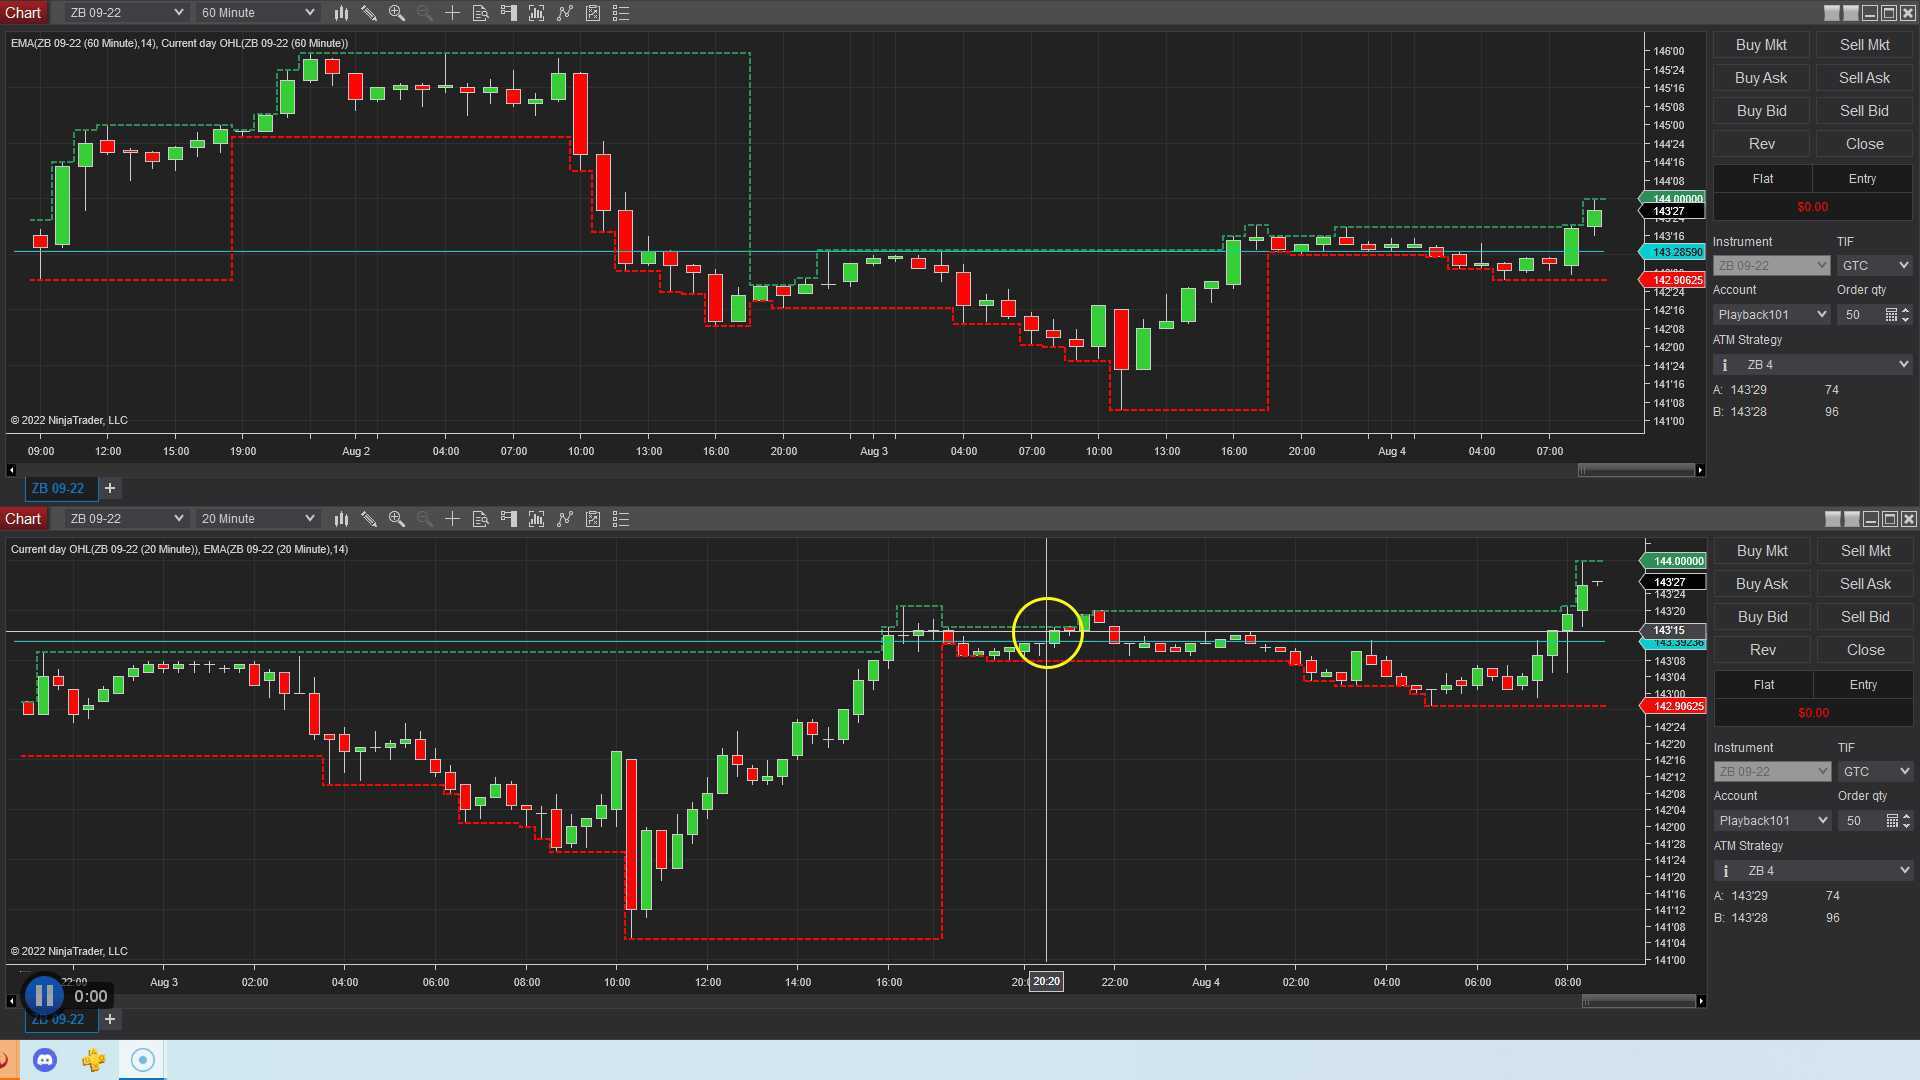Open the drawing tools pencil icon
This screenshot has width=1920, height=1080.
point(369,13)
